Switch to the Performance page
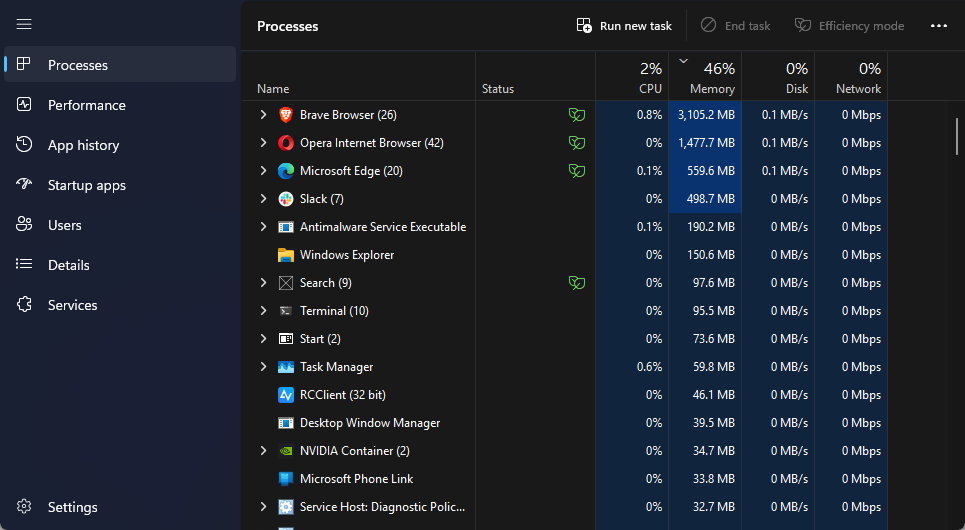965x530 pixels. [x=120, y=105]
